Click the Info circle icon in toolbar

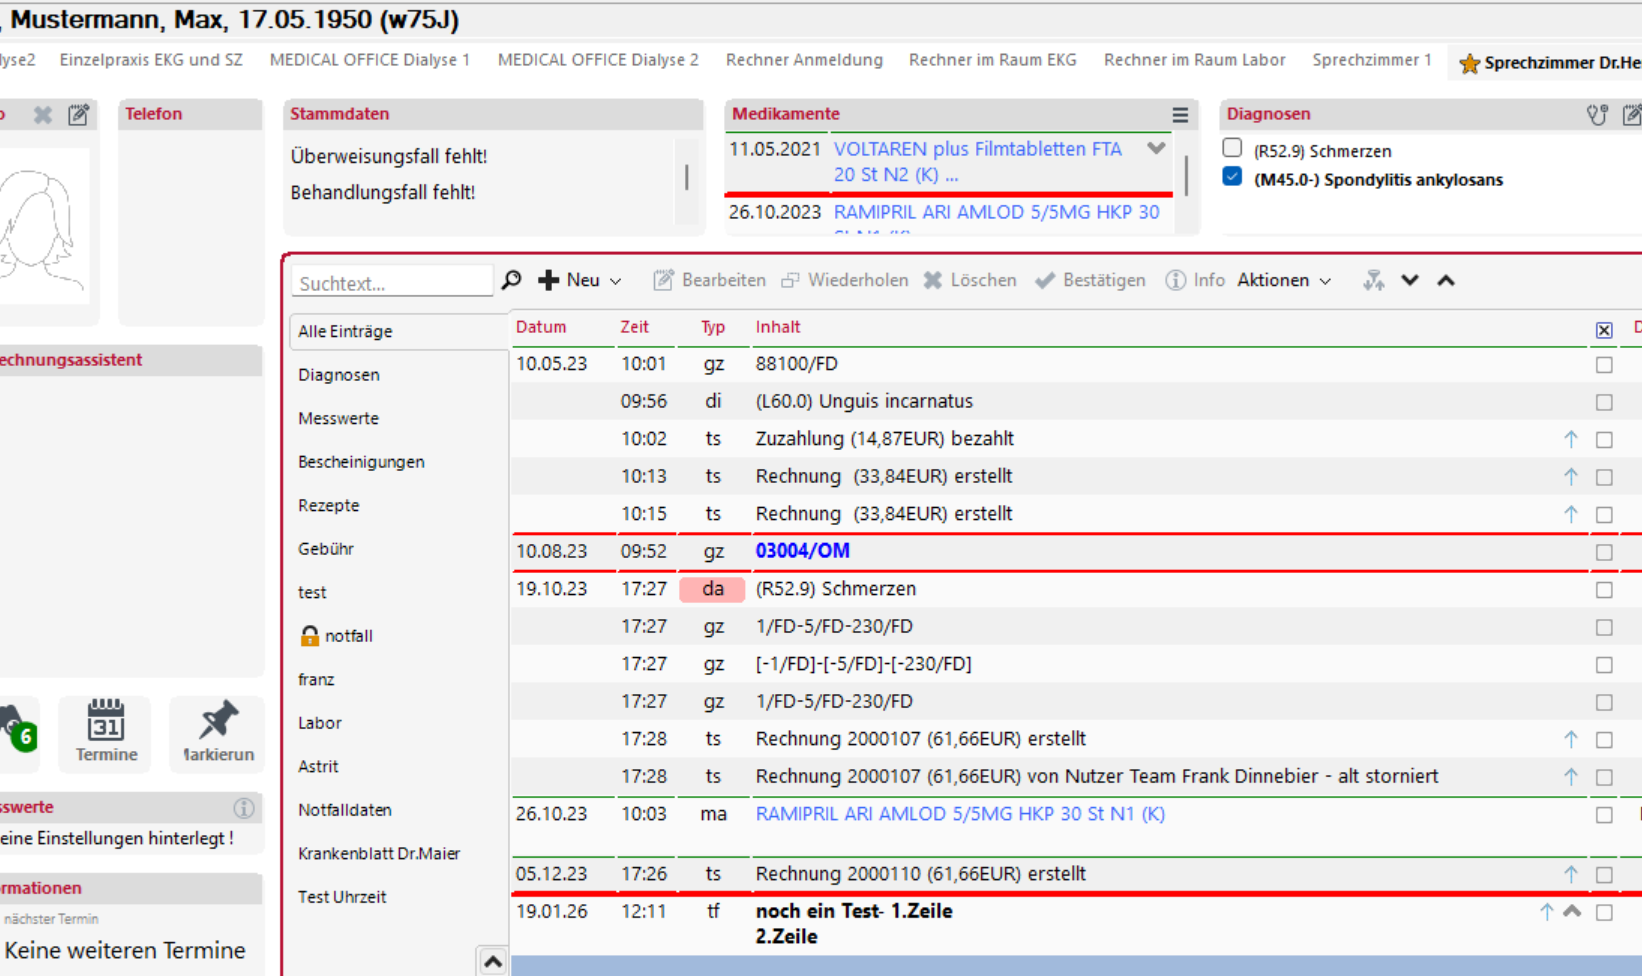click(x=1175, y=281)
